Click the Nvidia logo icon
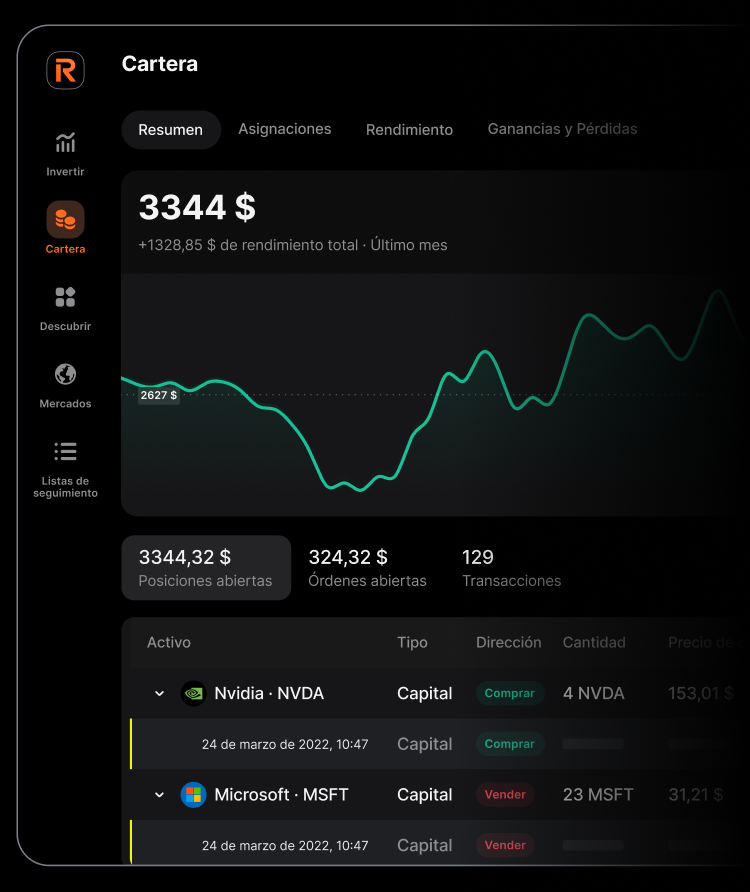Image resolution: width=750 pixels, height=892 pixels. click(x=193, y=693)
